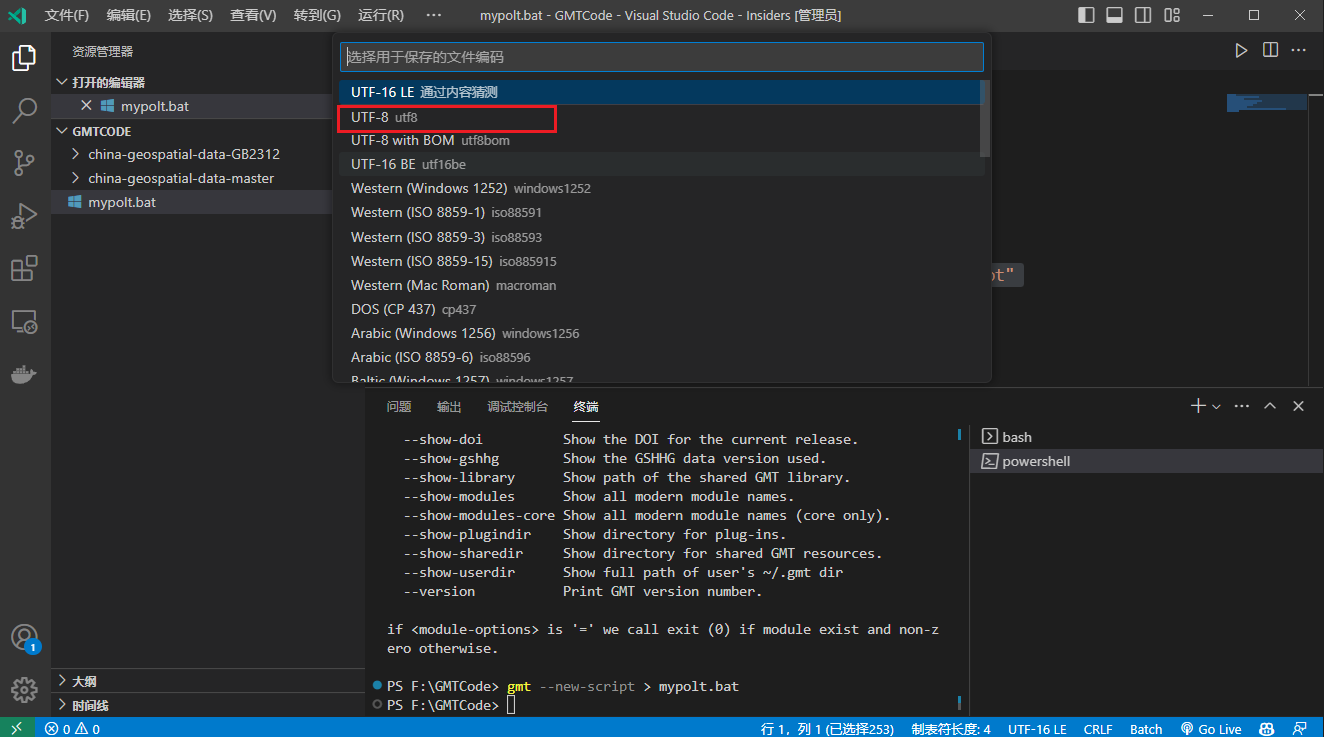The width and height of the screenshot is (1324, 737).
Task: Select UTF-8 with BOM encoding option
Action: (661, 140)
